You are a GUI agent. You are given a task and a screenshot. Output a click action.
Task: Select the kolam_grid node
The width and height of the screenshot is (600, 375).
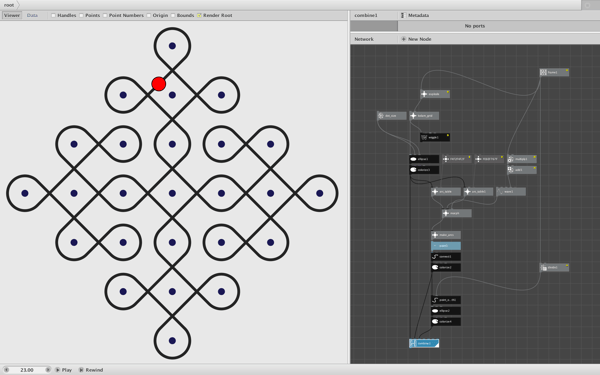point(424,116)
